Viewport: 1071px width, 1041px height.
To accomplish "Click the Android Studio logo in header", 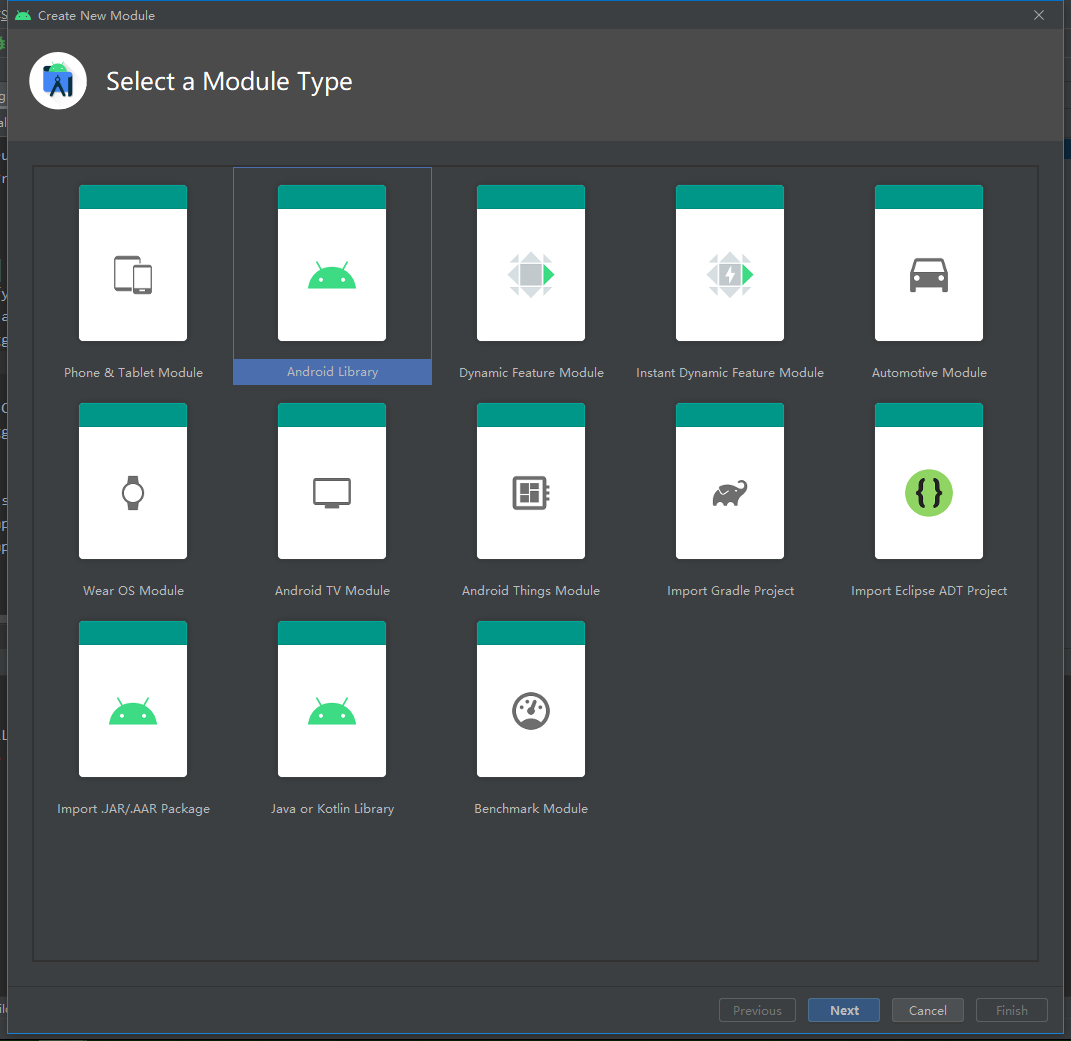I will [x=58, y=81].
